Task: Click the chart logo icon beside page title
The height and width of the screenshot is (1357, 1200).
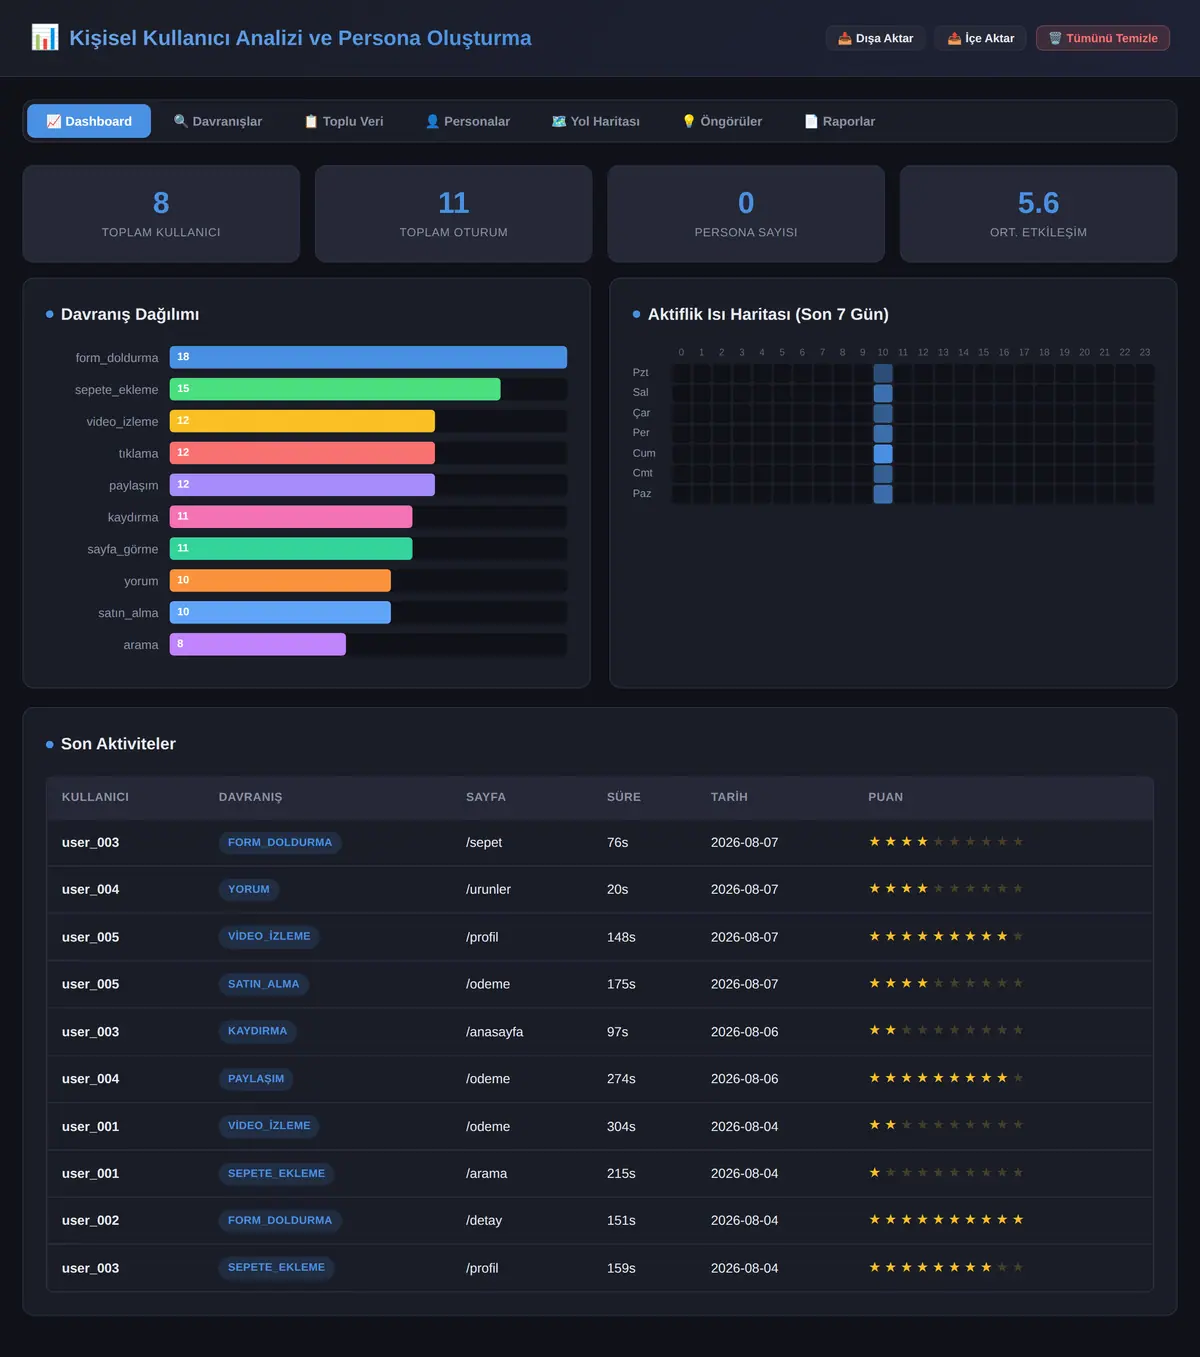Action: click(45, 38)
